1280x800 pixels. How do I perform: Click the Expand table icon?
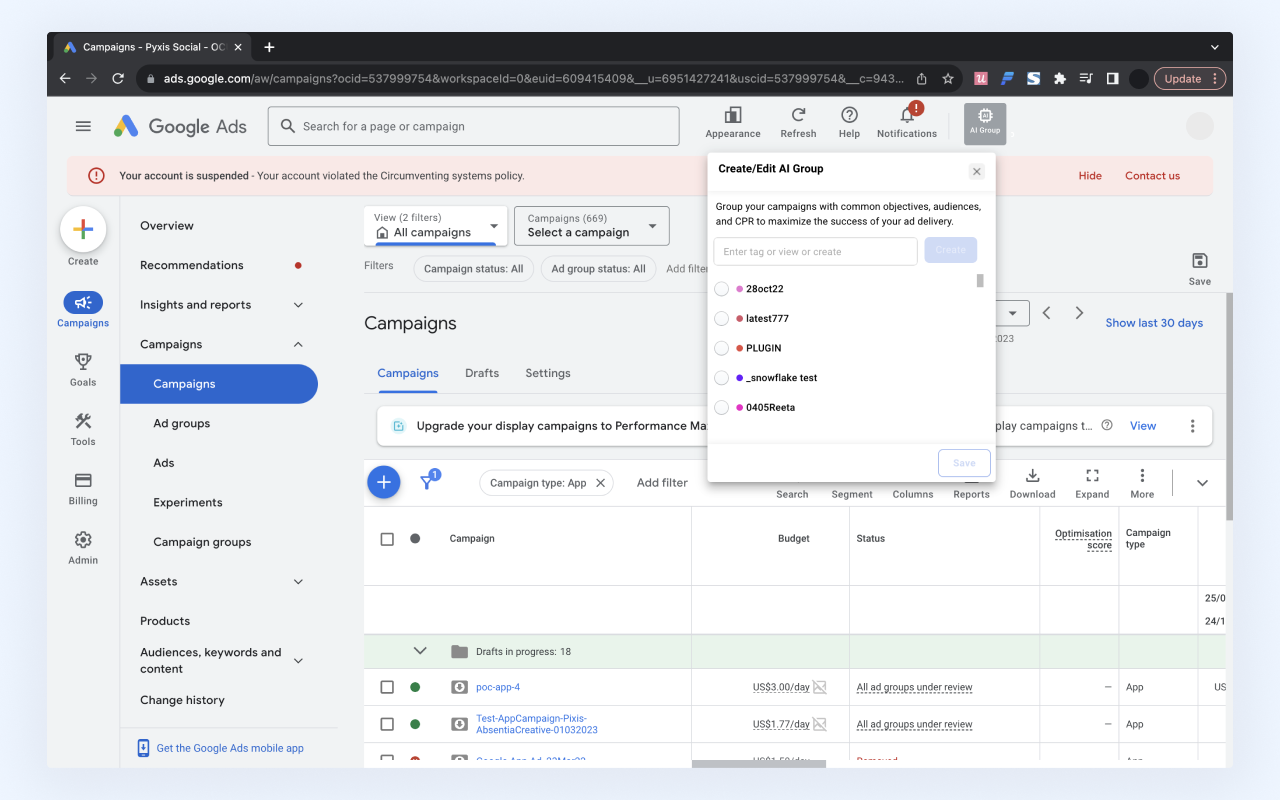pos(1092,476)
